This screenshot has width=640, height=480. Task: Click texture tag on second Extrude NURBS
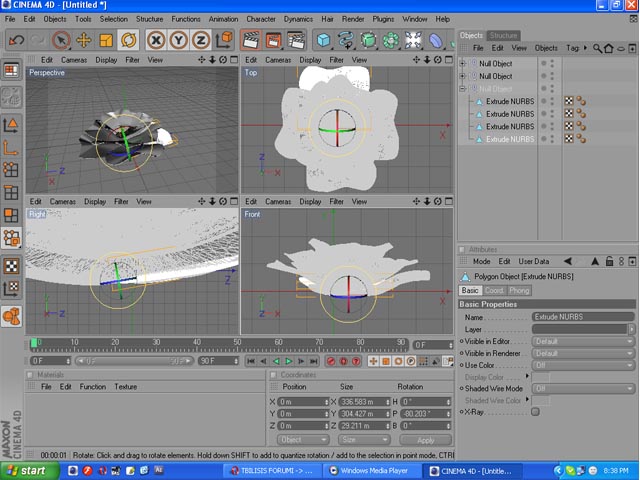coord(569,114)
